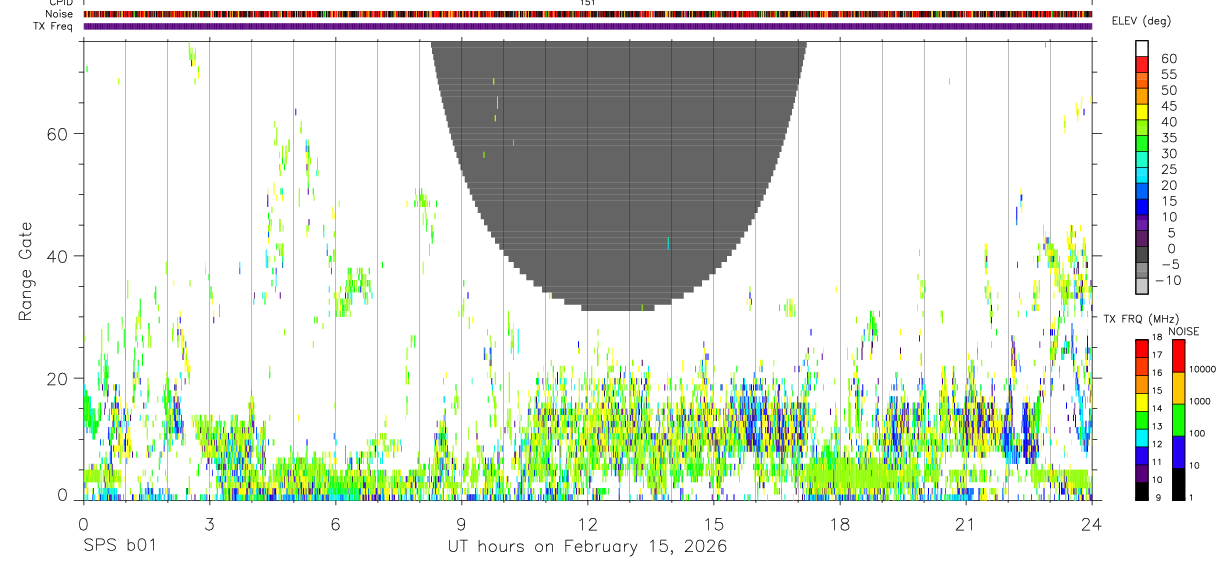Click the "13" label on the TX FRQ bar
Image resolution: width=1228 pixels, height=567 pixels.
(x=1157, y=426)
